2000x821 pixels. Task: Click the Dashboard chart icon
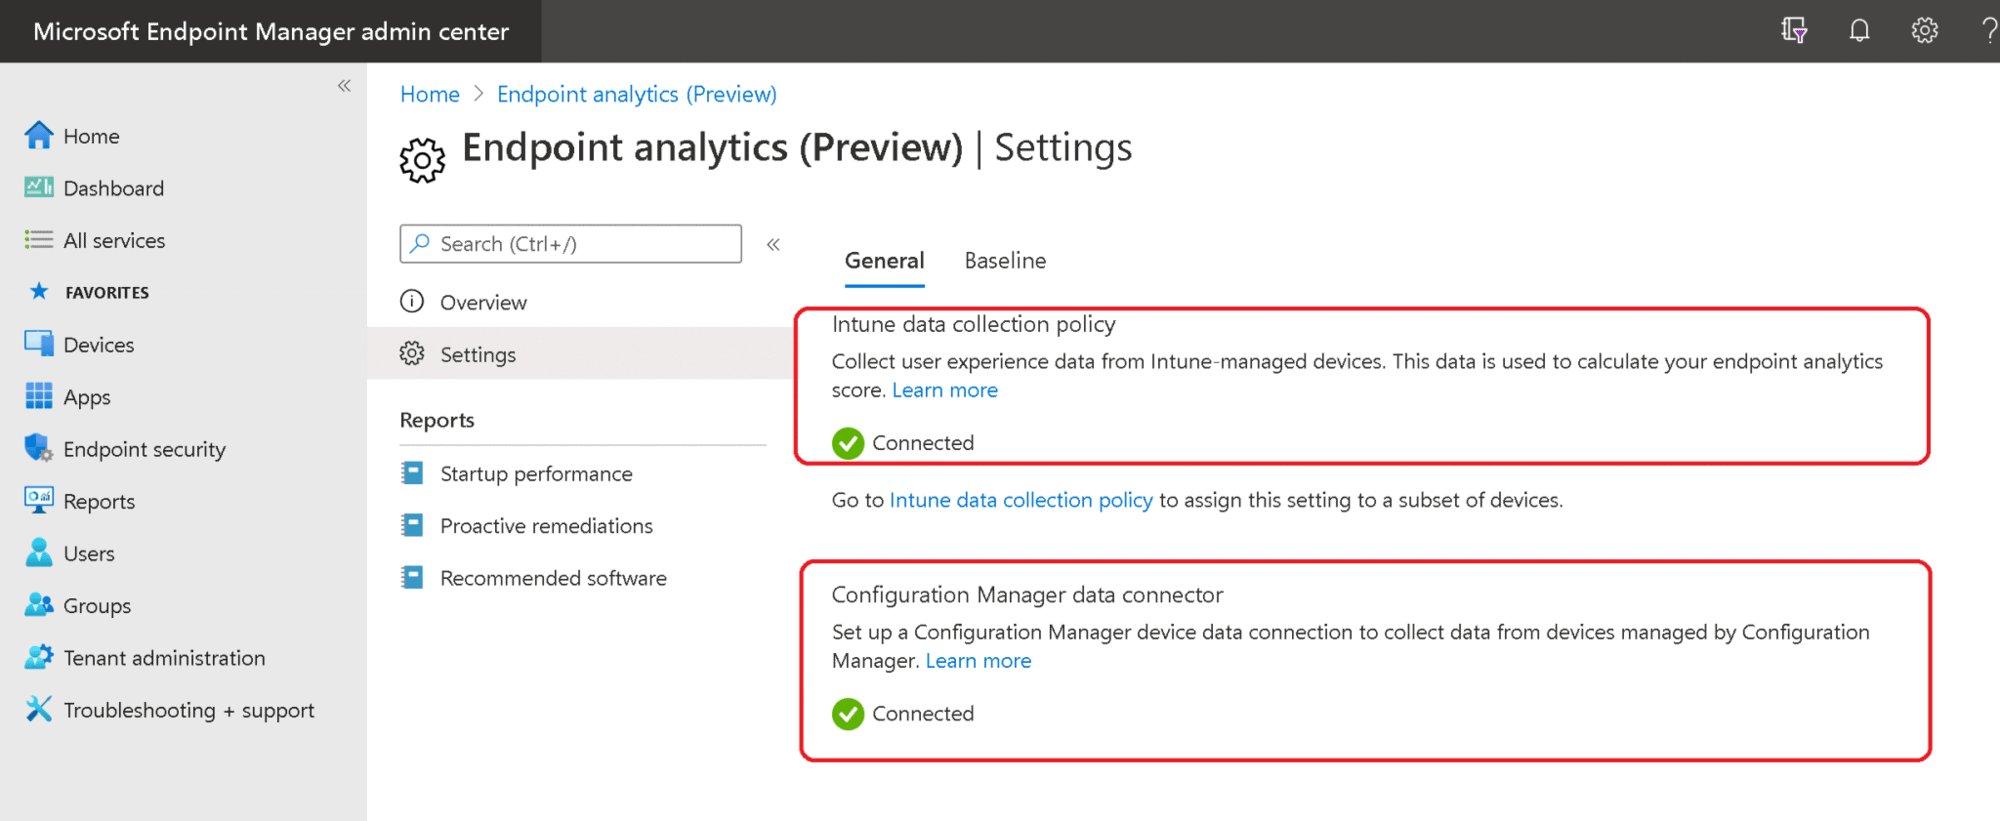tap(39, 187)
